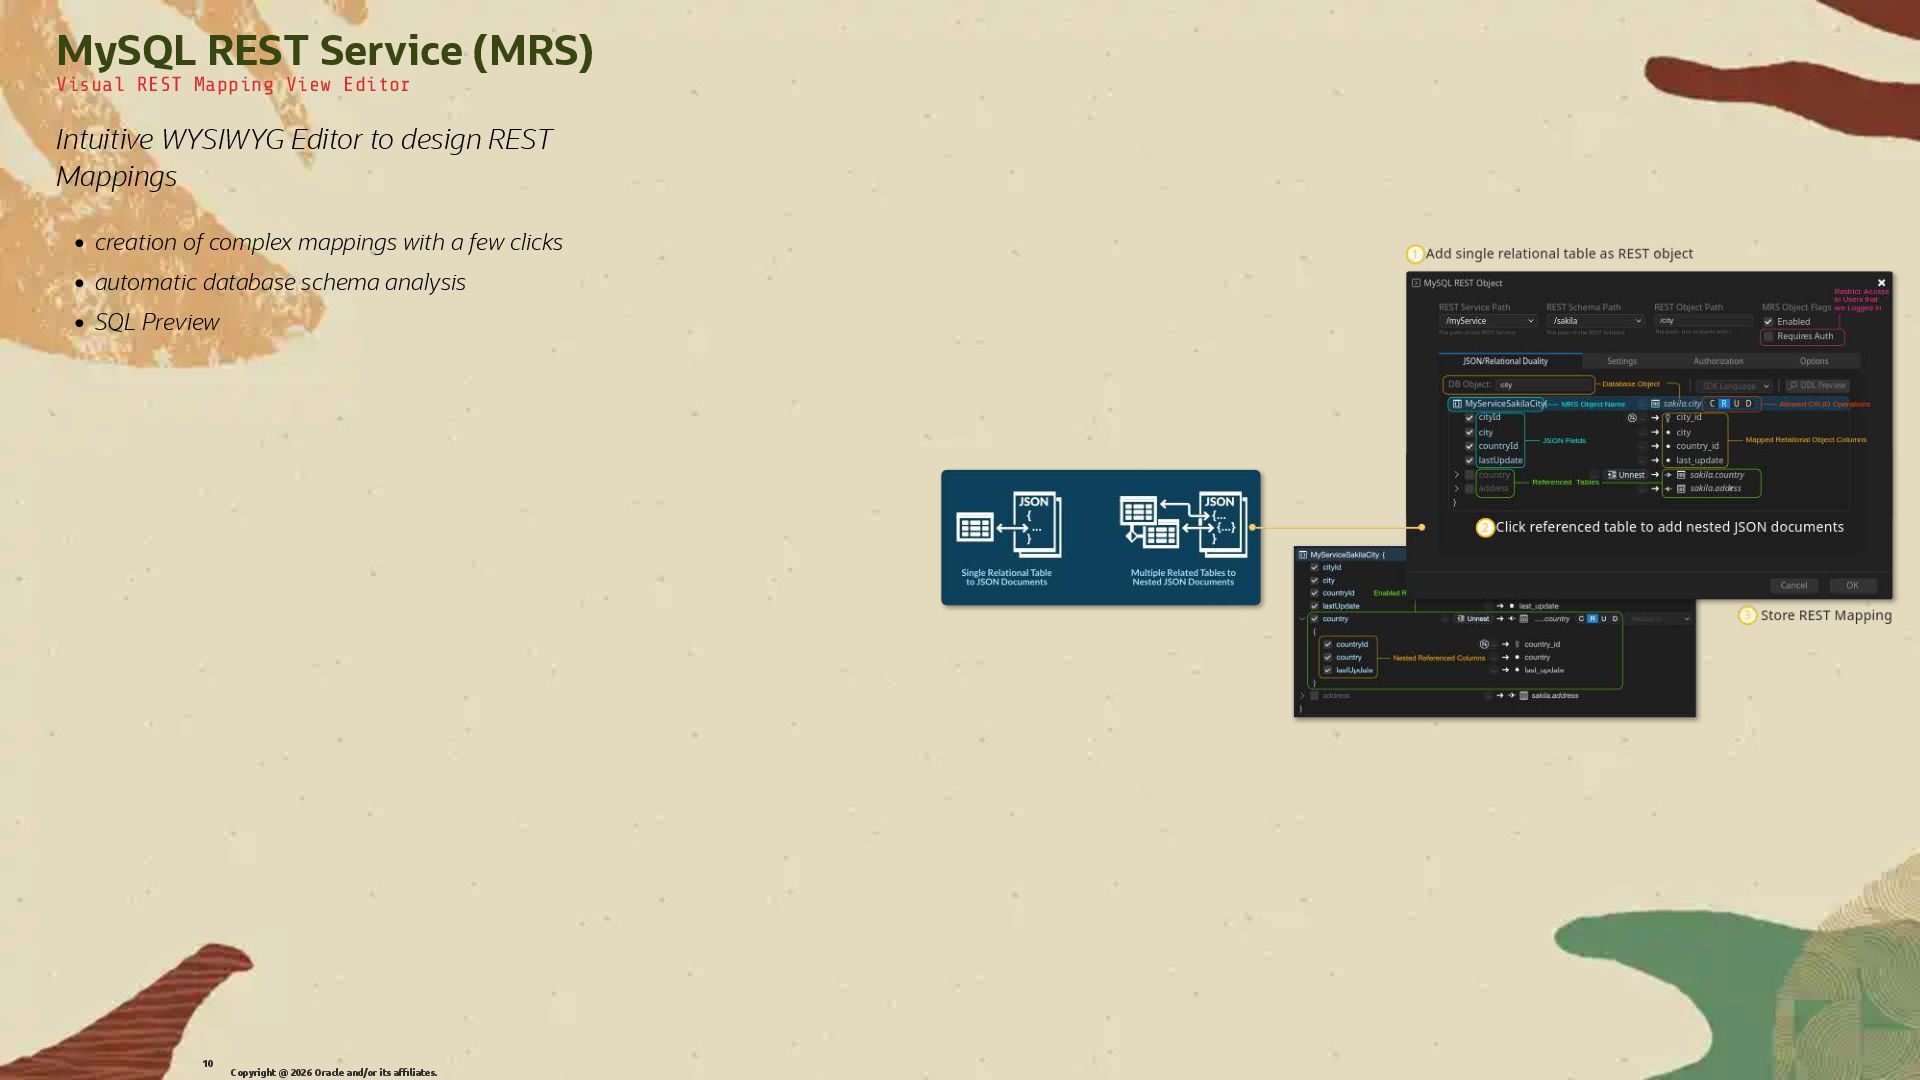The image size is (1920, 1080).
Task: Click the city_id primary key icon
Action: tap(1668, 418)
